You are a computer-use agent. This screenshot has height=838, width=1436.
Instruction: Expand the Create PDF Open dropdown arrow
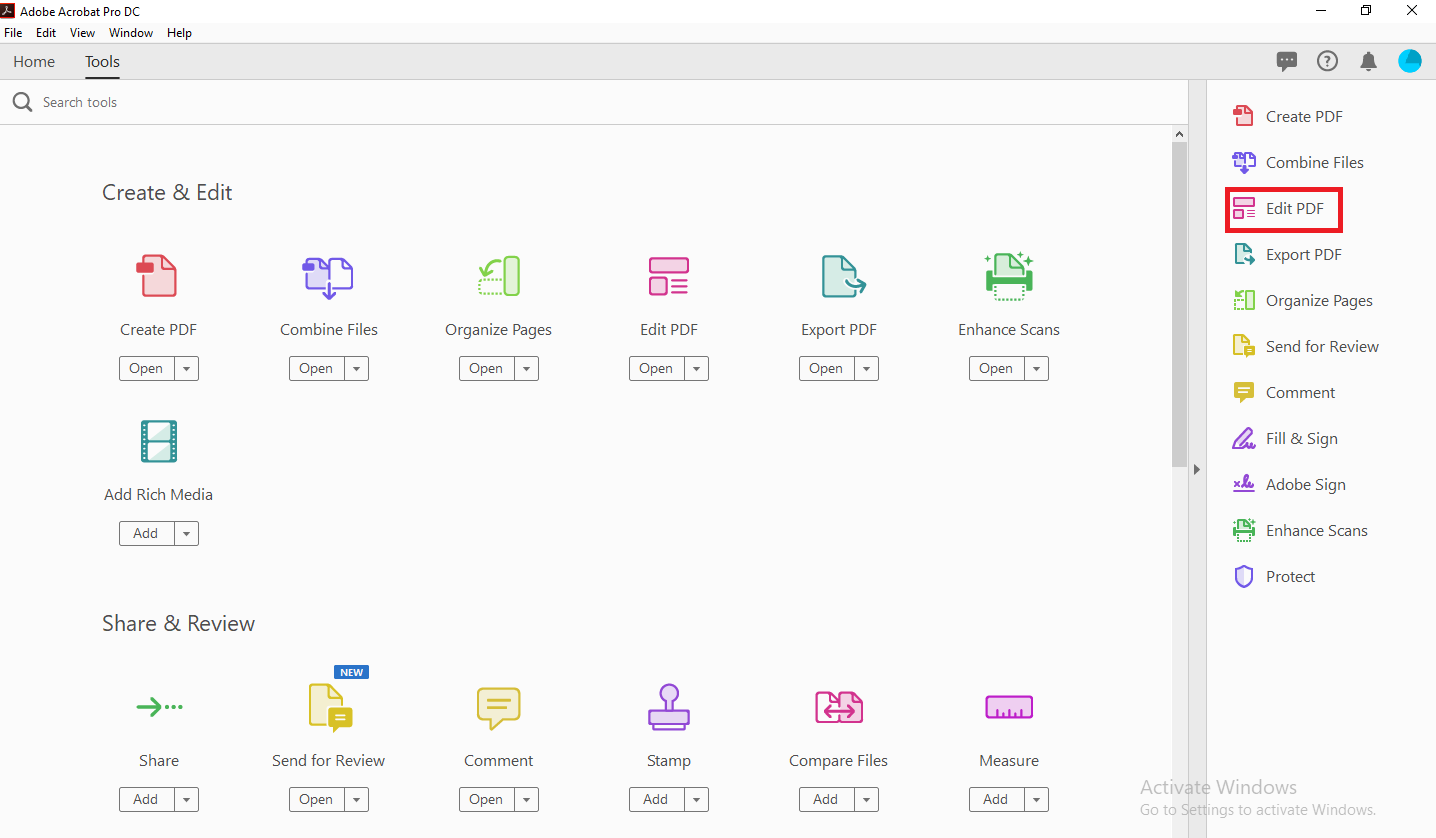pyautogui.click(x=186, y=368)
